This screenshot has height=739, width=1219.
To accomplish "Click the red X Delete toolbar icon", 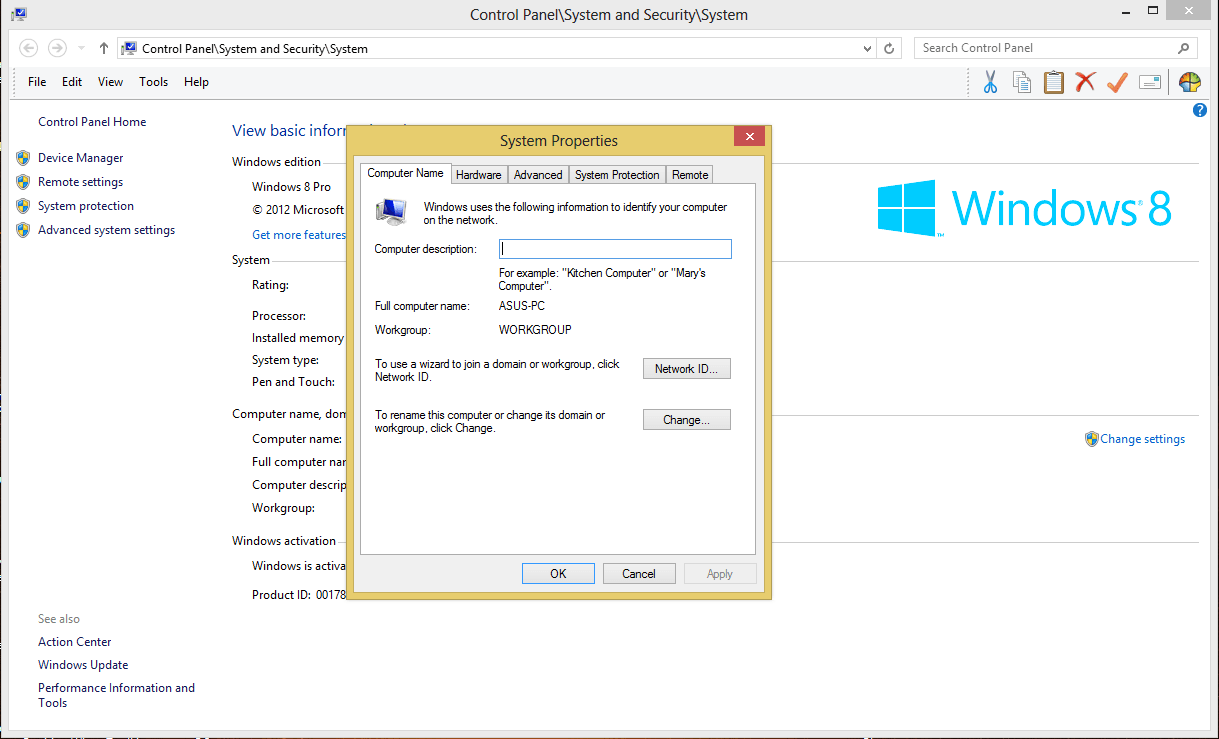I will click(1085, 82).
